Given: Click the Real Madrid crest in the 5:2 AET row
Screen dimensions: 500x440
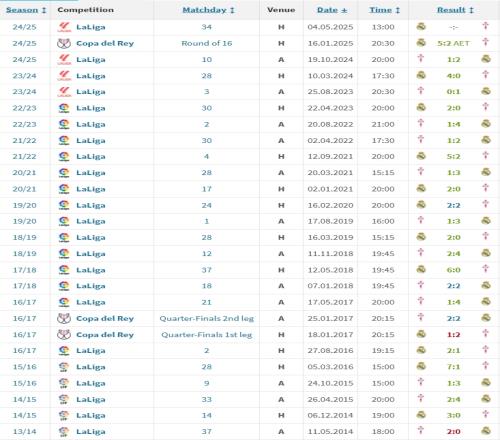Looking at the screenshot, I should [x=421, y=43].
